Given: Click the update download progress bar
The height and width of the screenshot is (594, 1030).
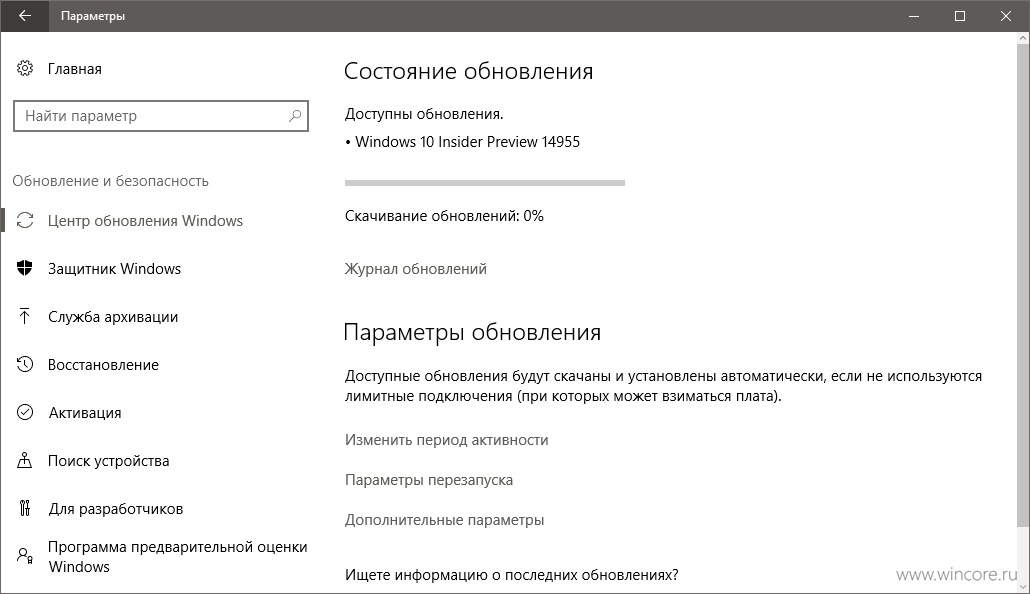Looking at the screenshot, I should (x=485, y=183).
